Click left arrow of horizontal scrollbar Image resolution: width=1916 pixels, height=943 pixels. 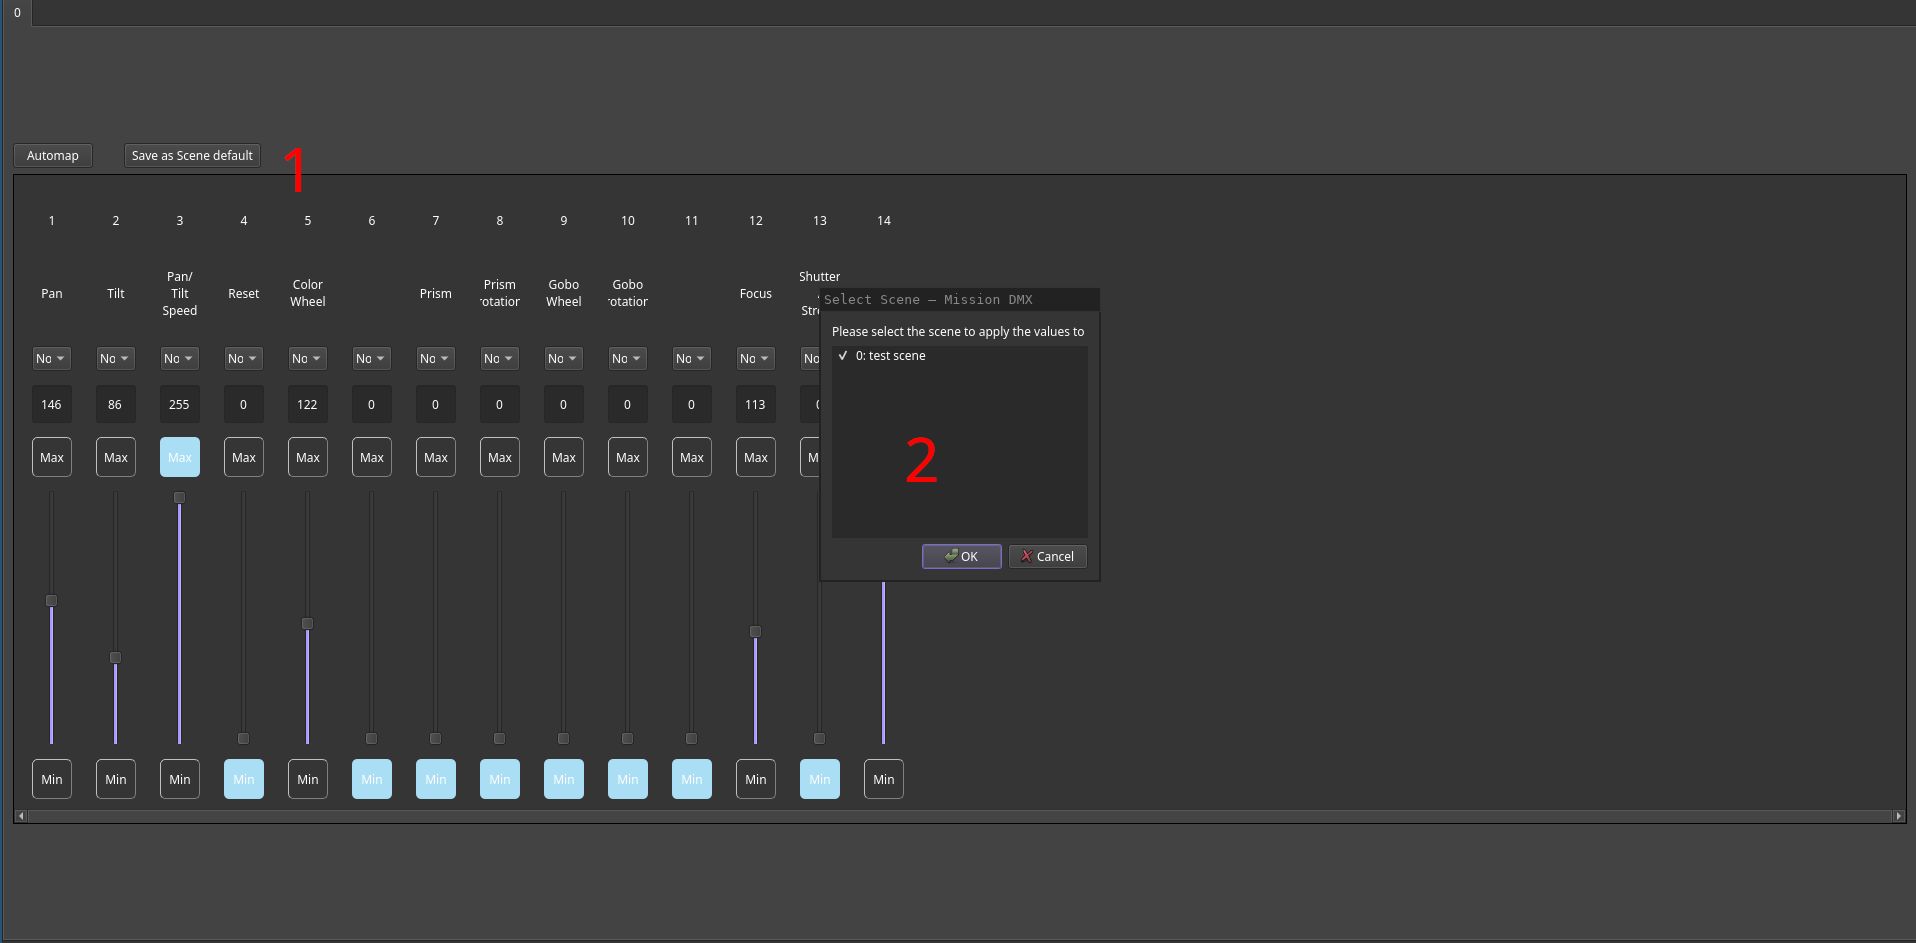point(21,817)
